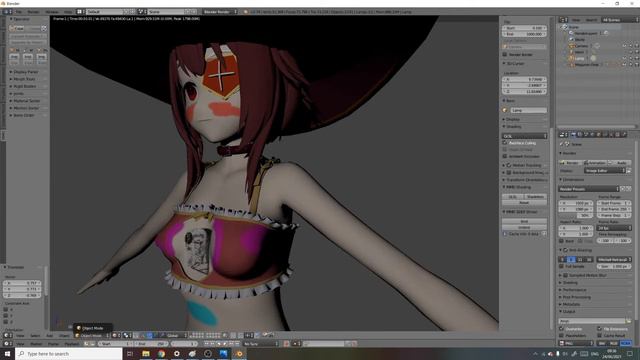Open the File menu

pos(19,12)
